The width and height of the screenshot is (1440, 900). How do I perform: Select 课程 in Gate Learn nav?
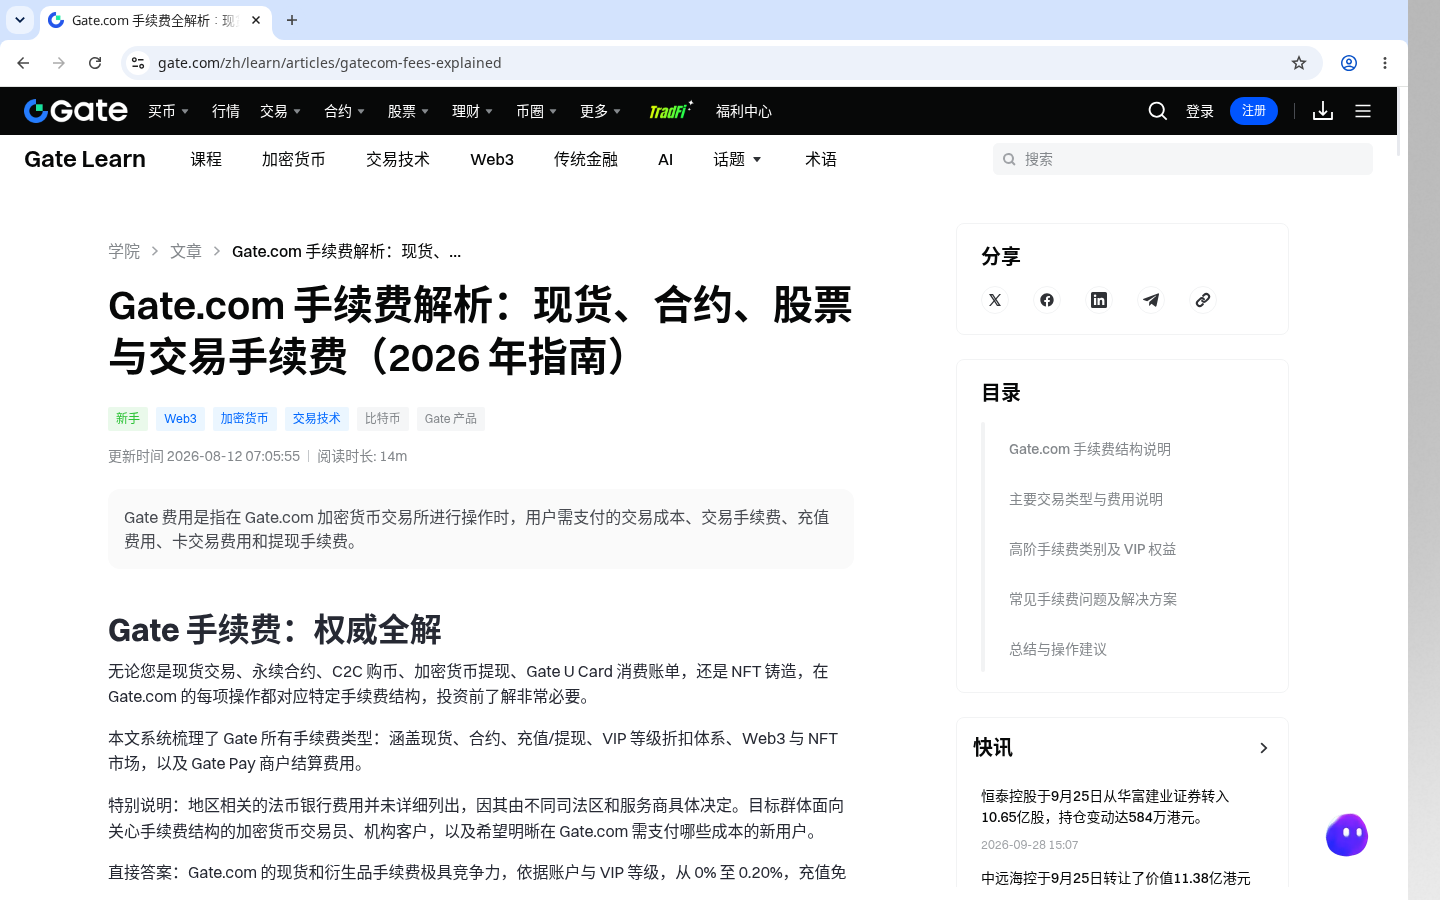coord(206,159)
